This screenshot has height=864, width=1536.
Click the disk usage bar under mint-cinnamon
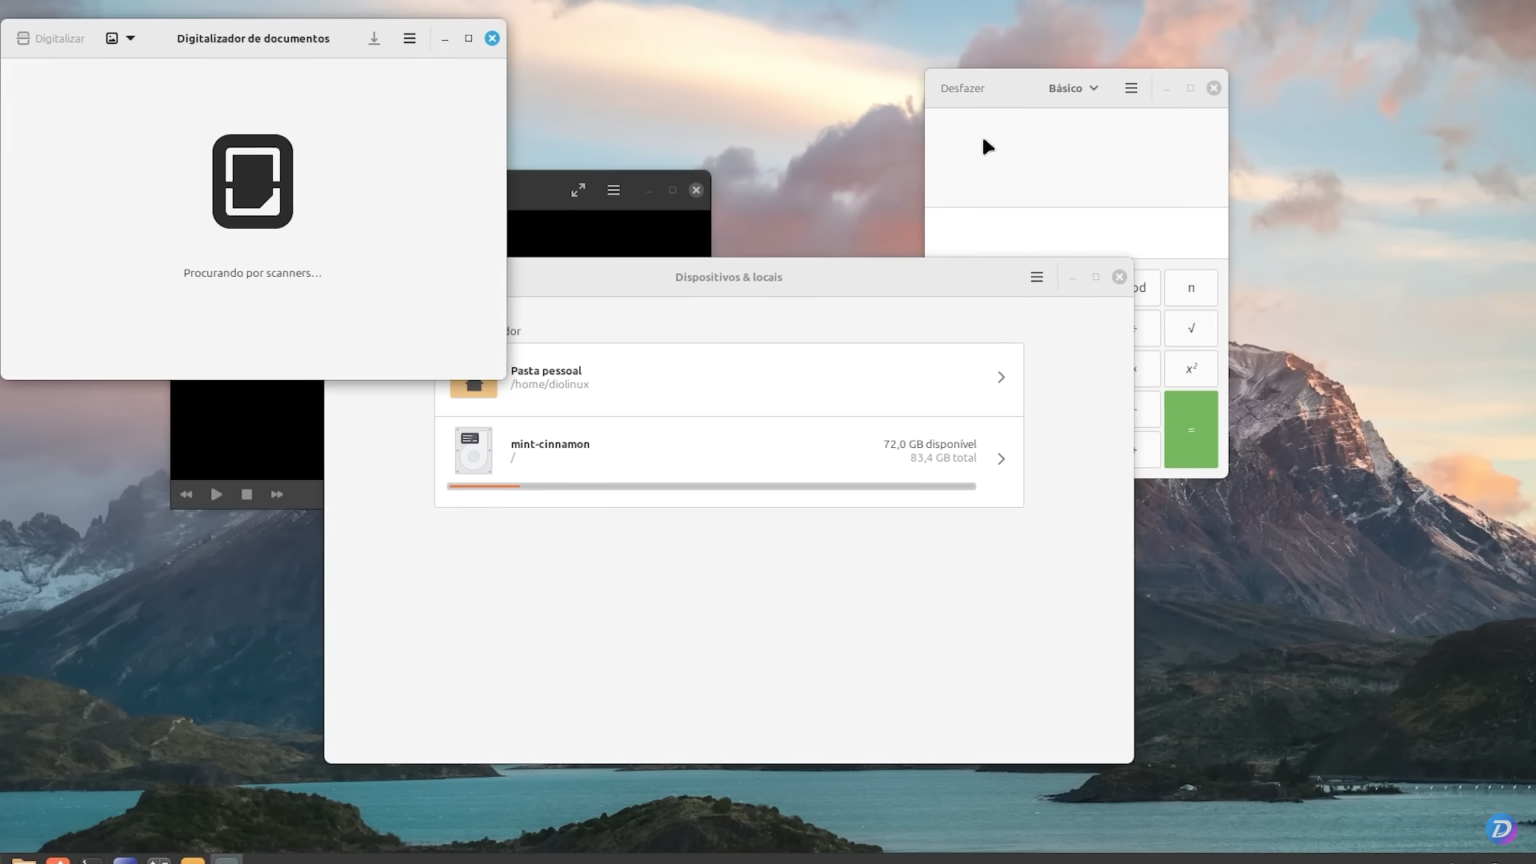711,486
